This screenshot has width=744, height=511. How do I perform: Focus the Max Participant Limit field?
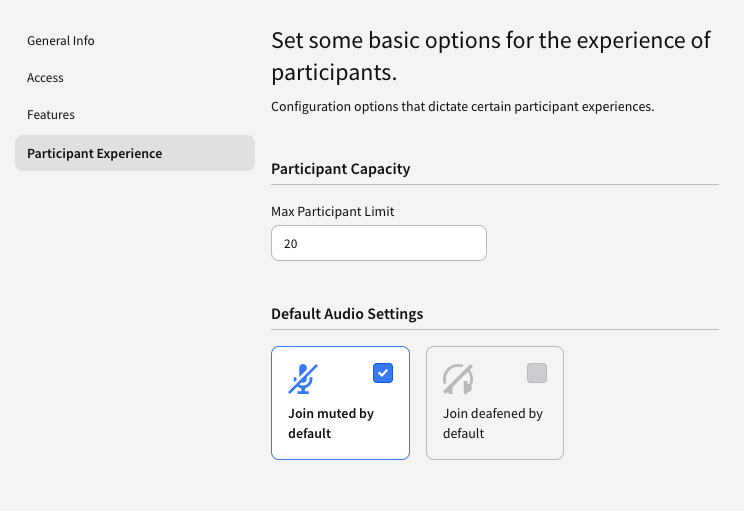[379, 243]
